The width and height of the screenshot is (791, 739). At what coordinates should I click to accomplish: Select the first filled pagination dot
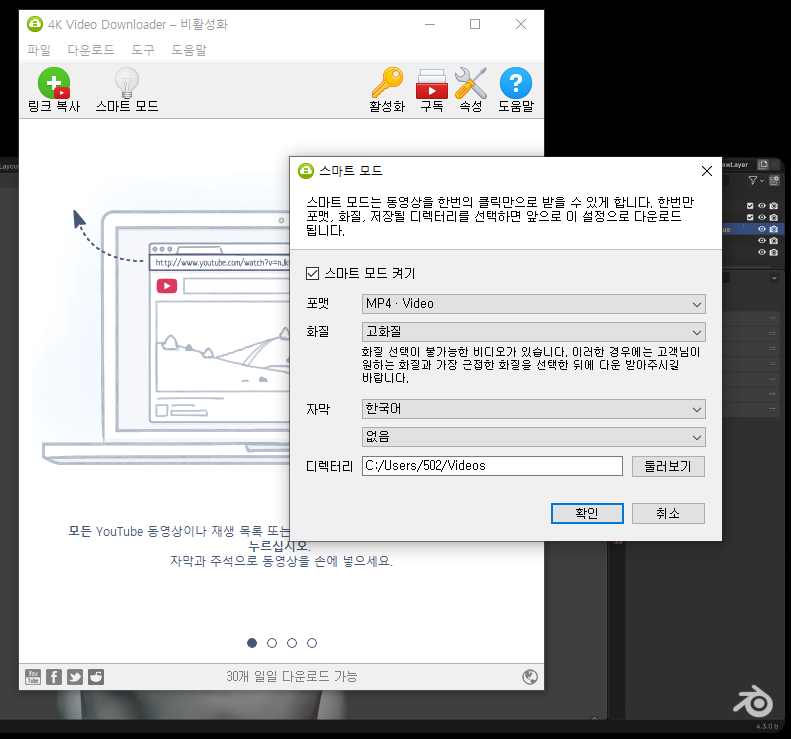252,643
